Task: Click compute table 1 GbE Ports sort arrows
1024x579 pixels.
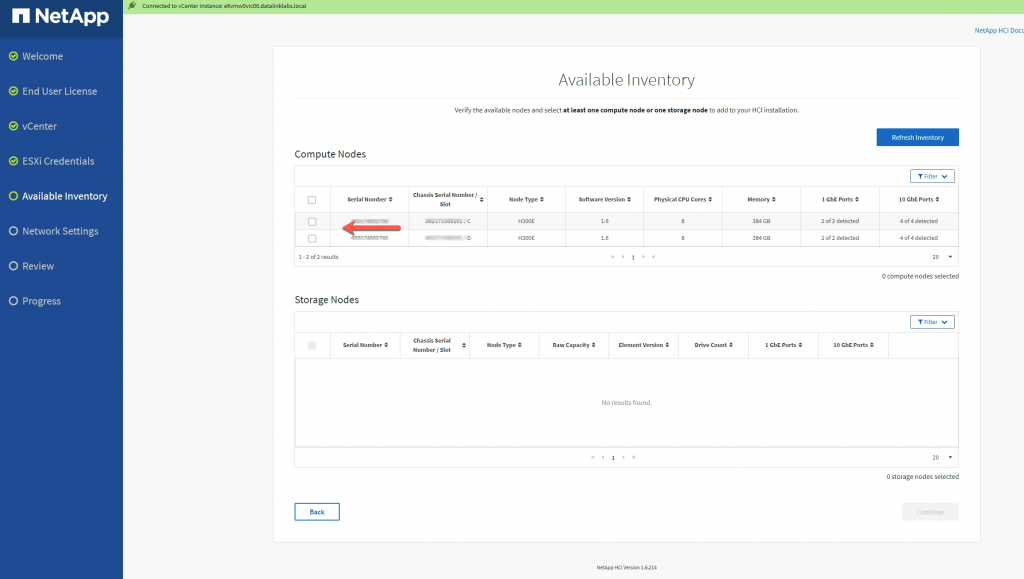Action: coord(857,199)
